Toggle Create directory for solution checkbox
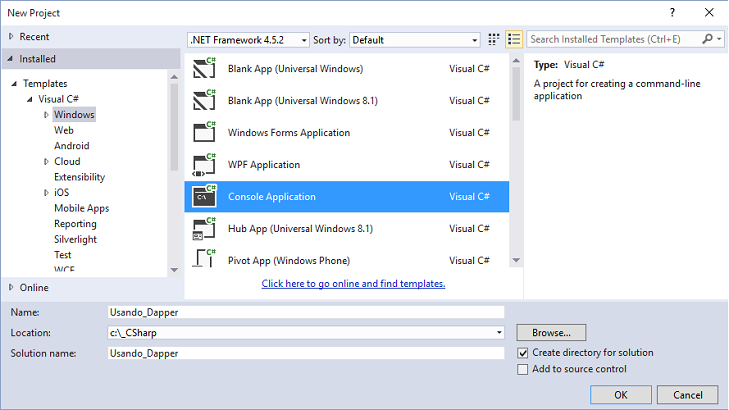The image size is (729, 410). (523, 353)
